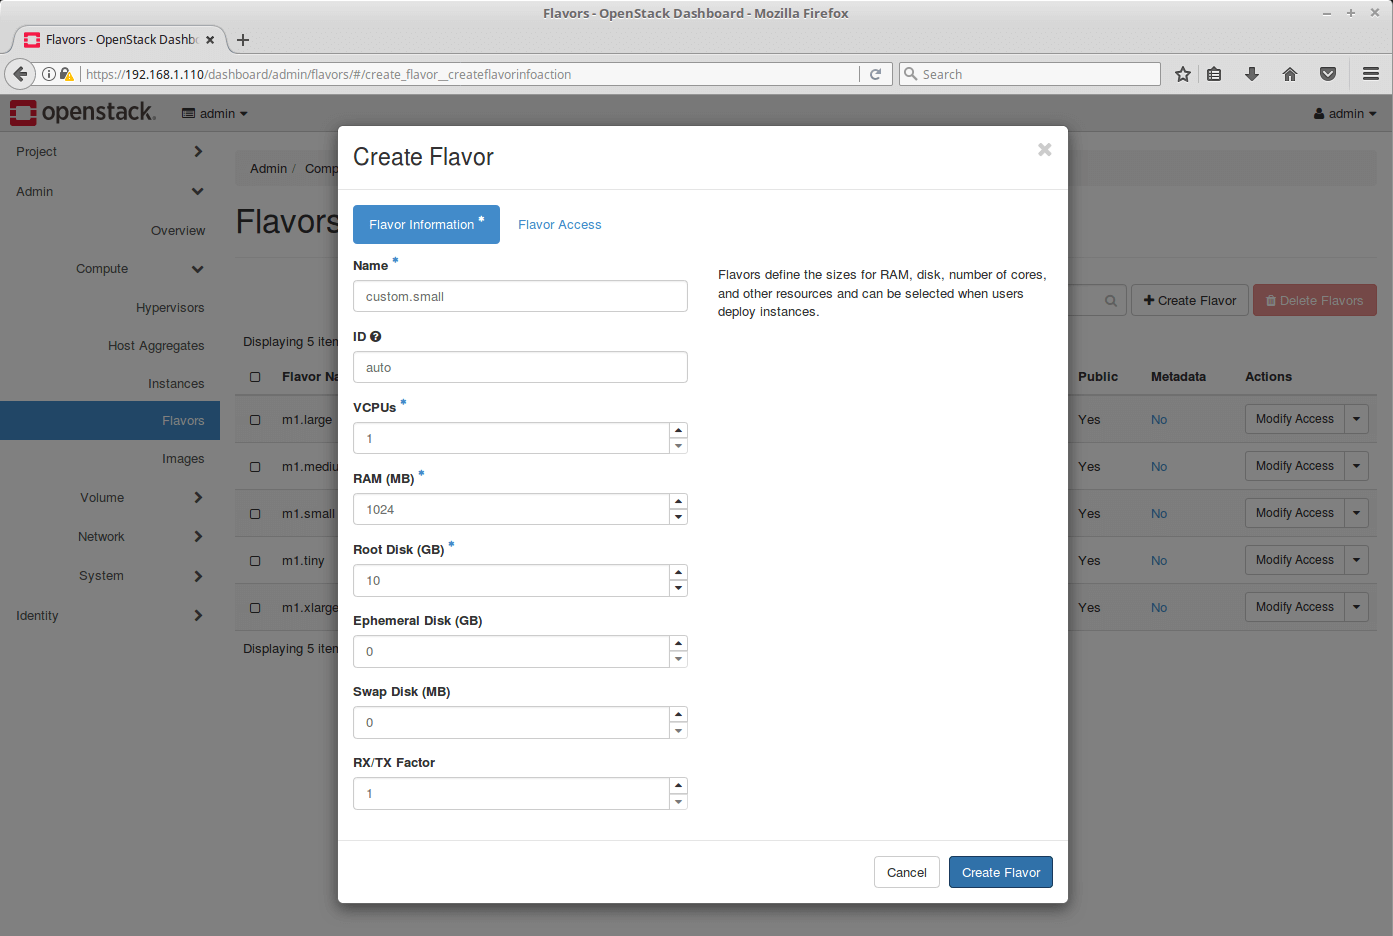1393x936 pixels.
Task: Close the Flavors browser tab
Action: (x=210, y=40)
